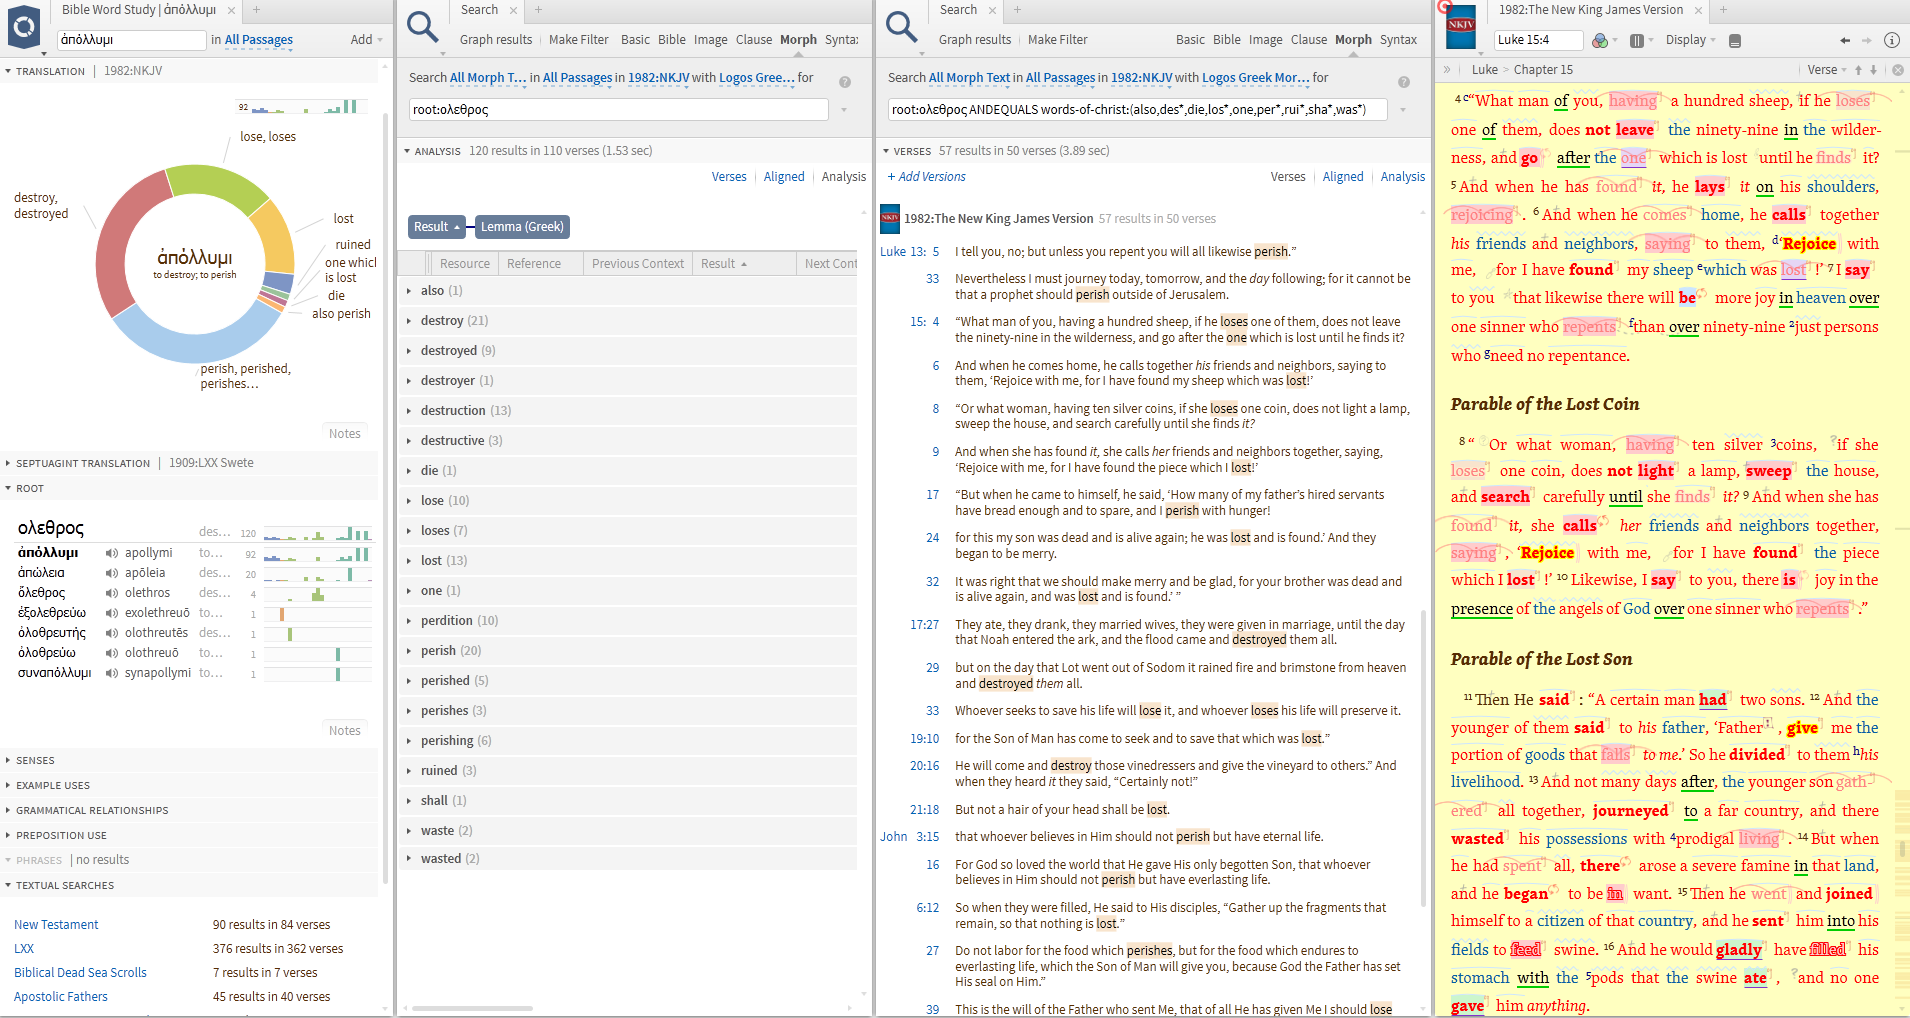Open the New Testament textual search link
The width and height of the screenshot is (1910, 1018).
(56, 925)
